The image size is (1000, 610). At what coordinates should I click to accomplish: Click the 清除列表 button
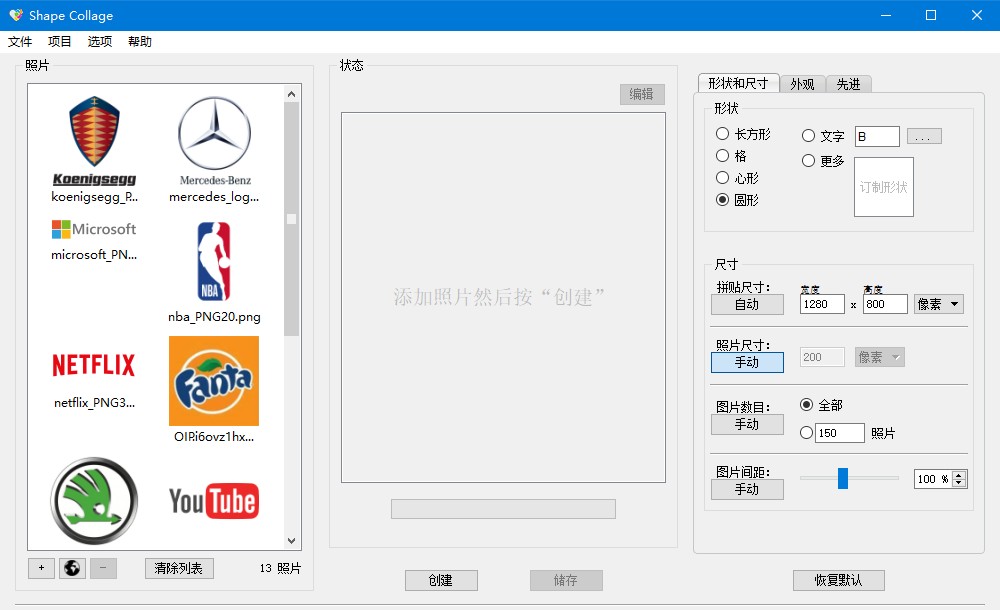point(179,568)
